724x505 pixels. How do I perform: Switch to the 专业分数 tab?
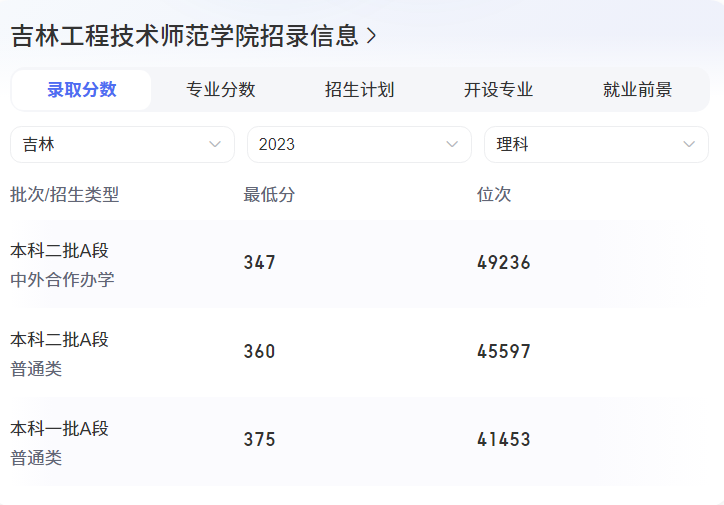[221, 90]
